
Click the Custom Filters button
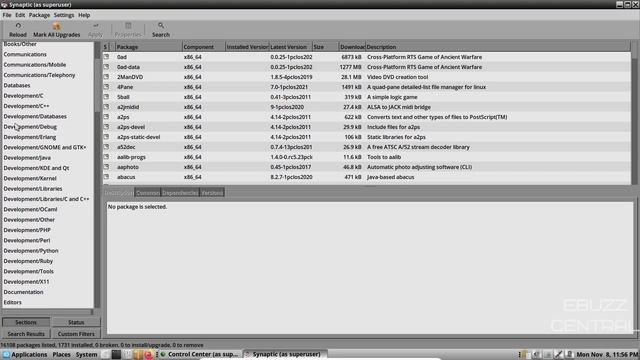[x=76, y=334]
